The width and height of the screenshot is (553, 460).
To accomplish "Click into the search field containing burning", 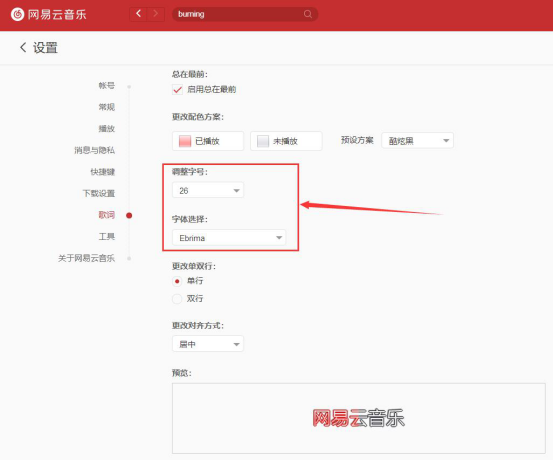I will (245, 14).
